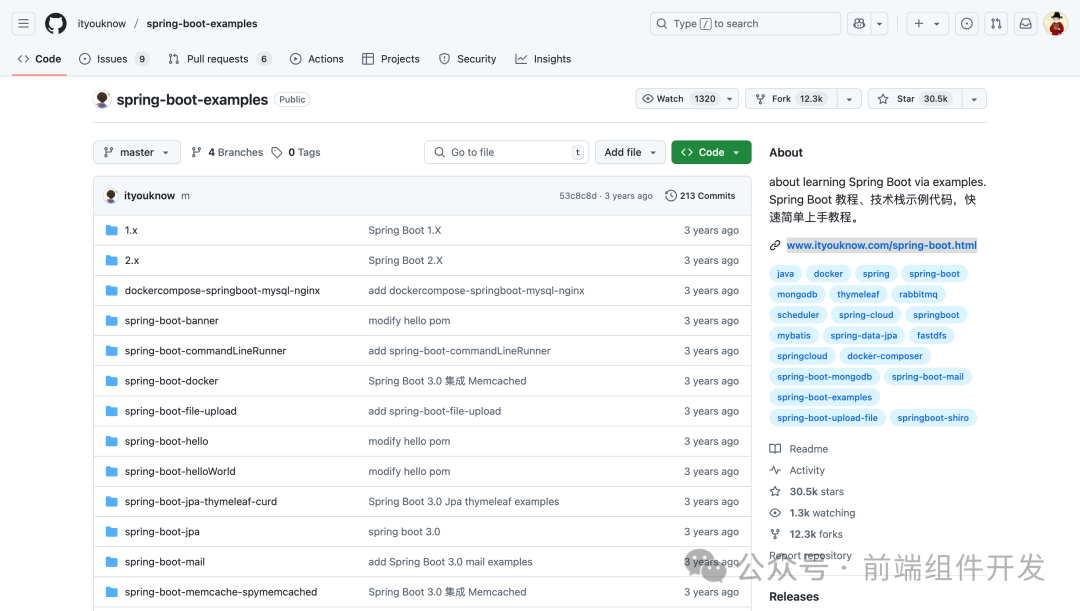Viewport: 1080px width, 611px height.
Task: Focus the 'Type / to search' box
Action: tap(745, 23)
